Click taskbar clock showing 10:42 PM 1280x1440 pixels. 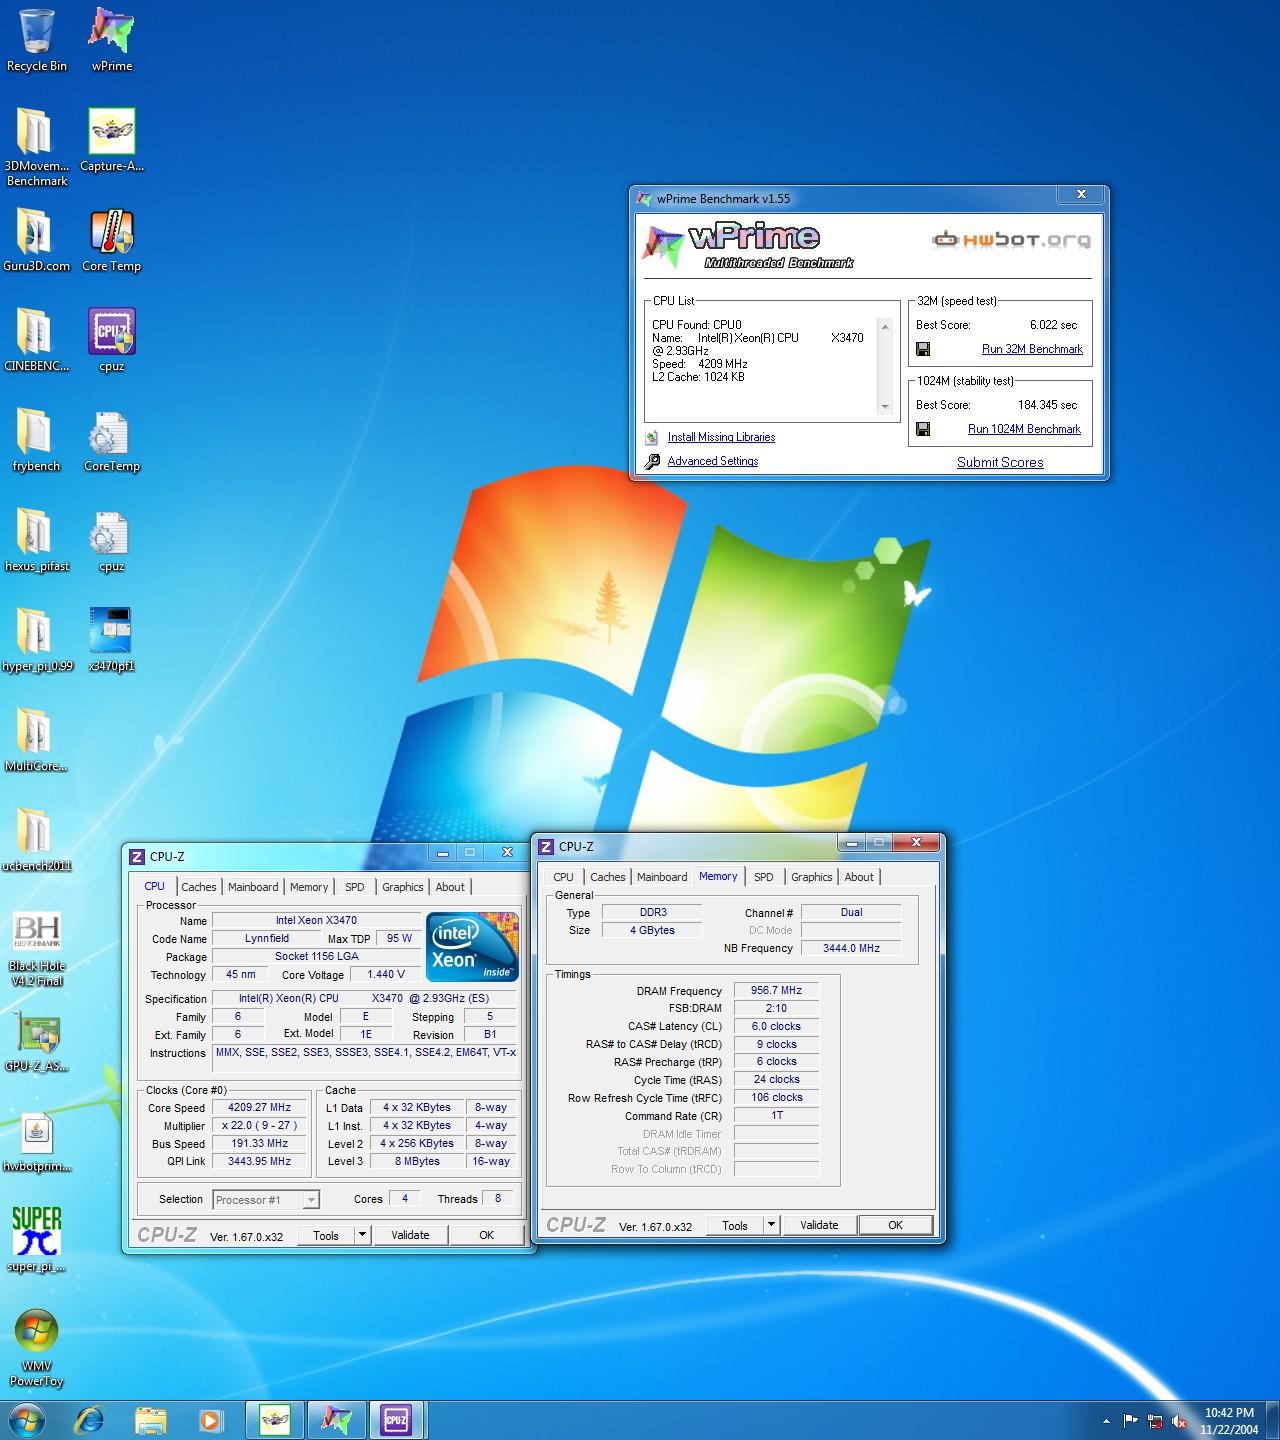click(1229, 1421)
